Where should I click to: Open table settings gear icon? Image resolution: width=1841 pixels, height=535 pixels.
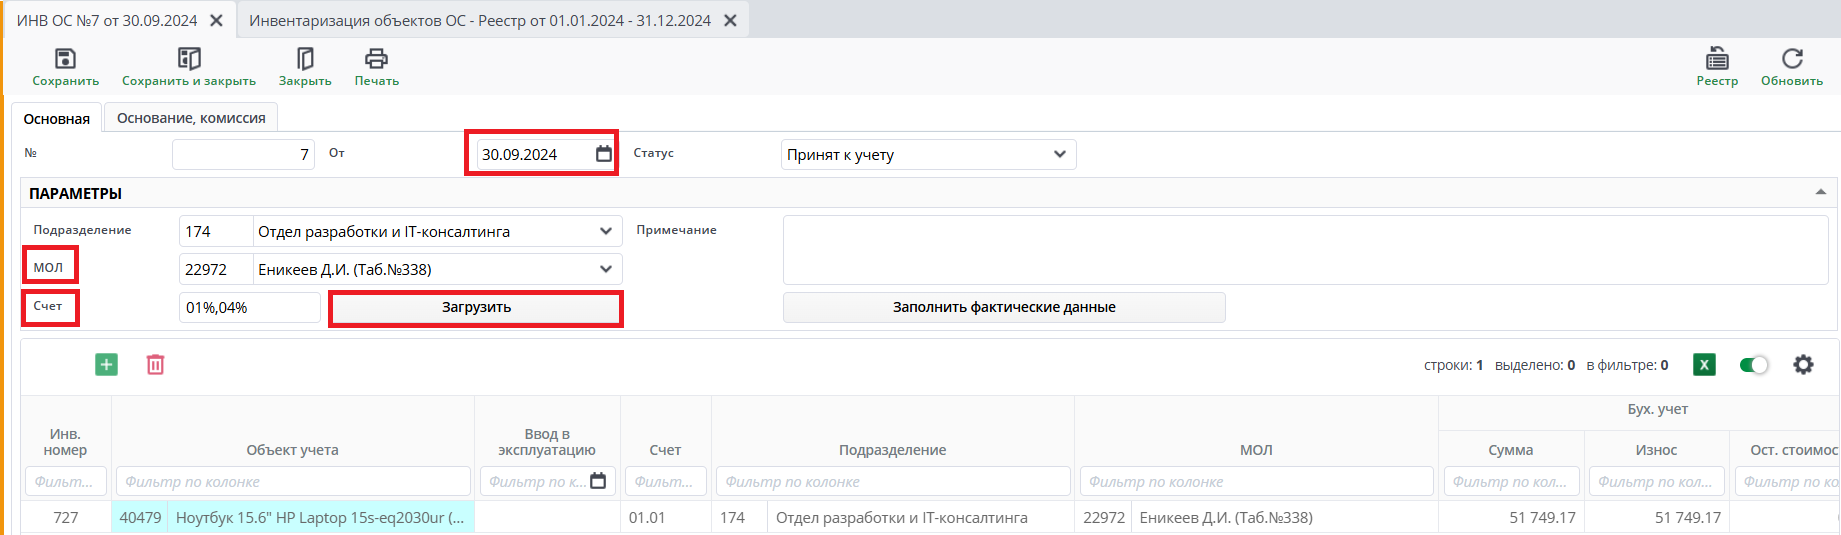click(x=1803, y=365)
